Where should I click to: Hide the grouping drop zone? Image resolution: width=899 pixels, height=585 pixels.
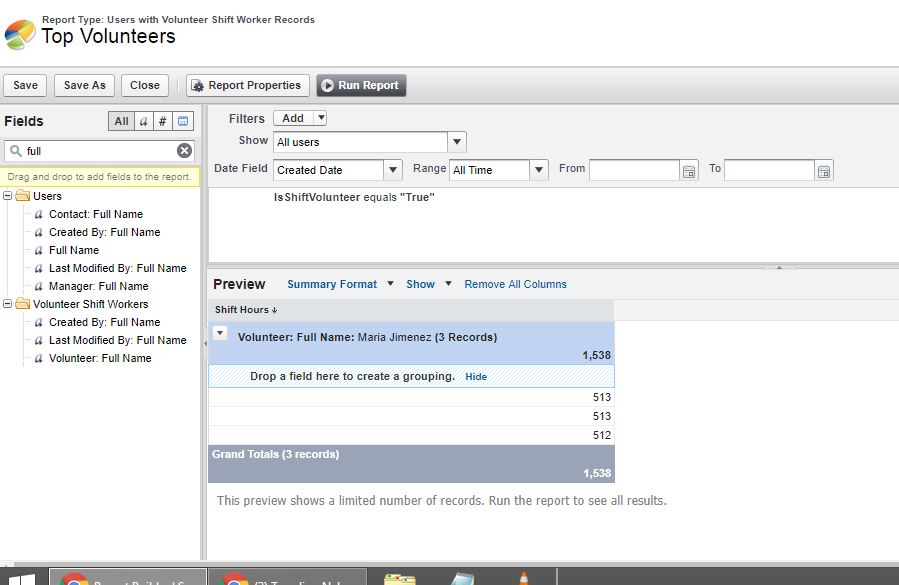click(x=476, y=376)
